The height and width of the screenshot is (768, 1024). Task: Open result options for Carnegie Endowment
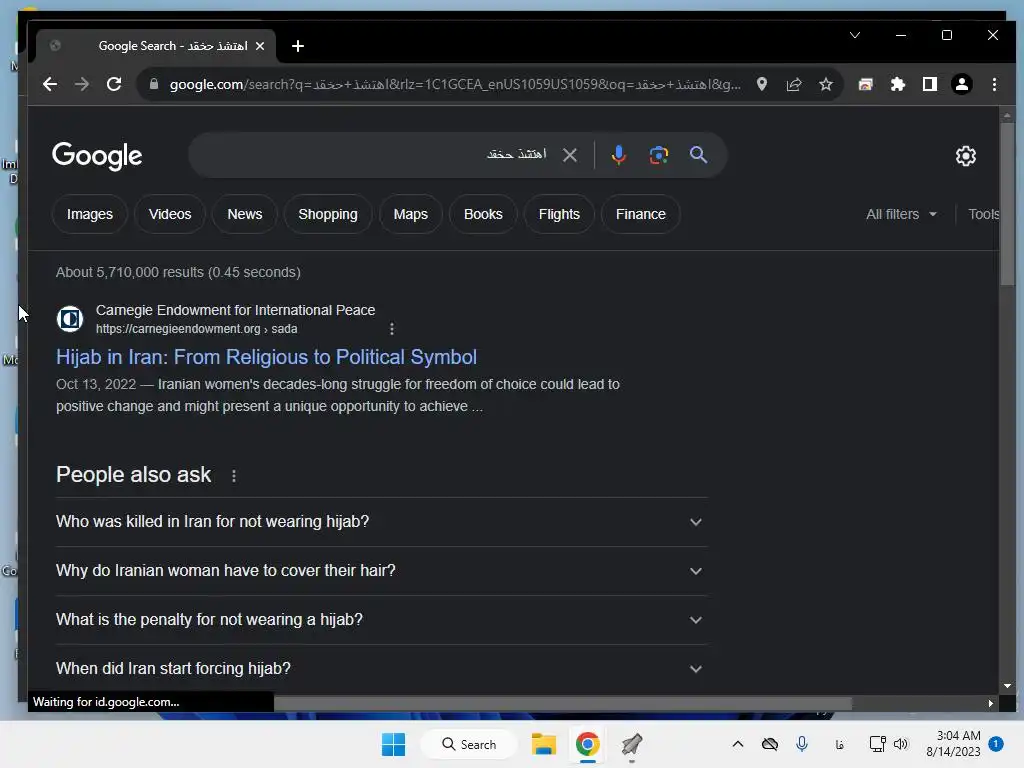coord(392,329)
